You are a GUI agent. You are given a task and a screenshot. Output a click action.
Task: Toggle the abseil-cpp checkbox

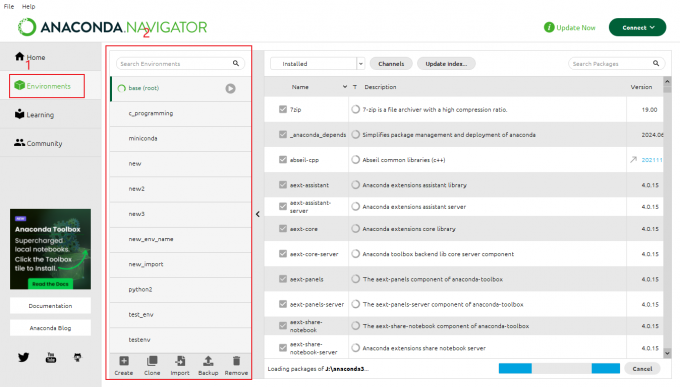(283, 160)
